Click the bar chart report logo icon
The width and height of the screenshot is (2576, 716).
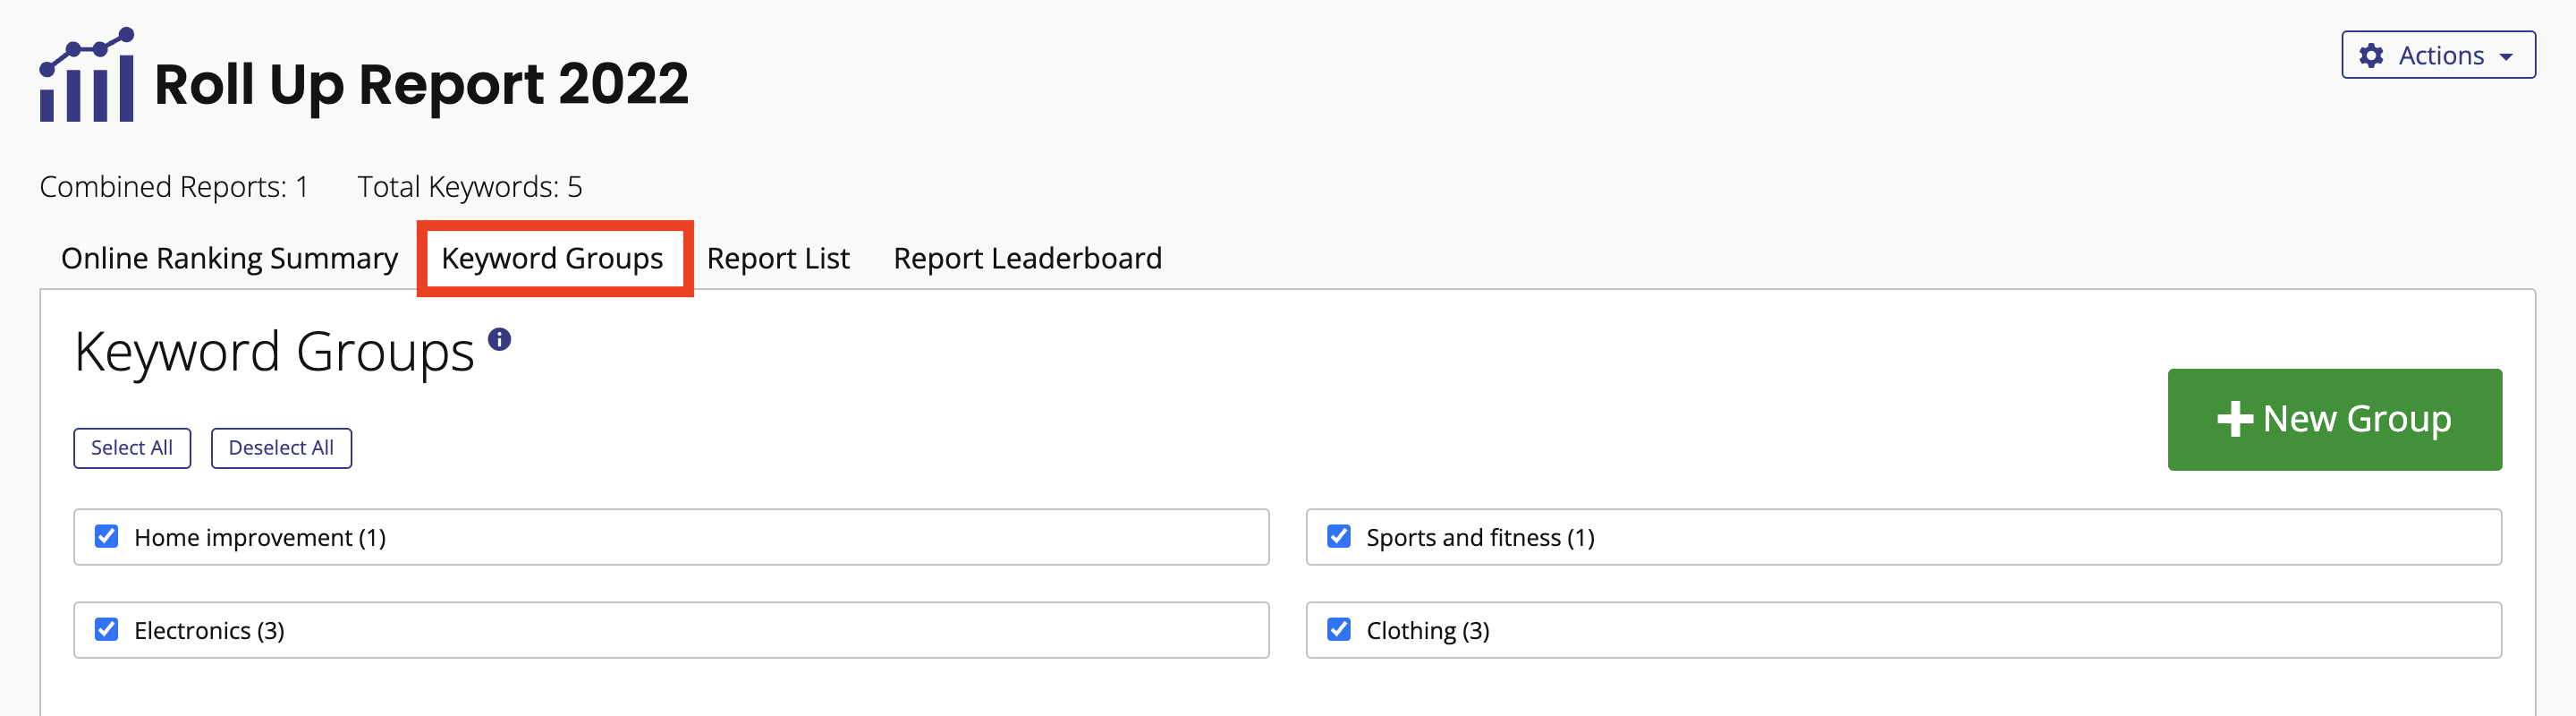click(x=86, y=75)
